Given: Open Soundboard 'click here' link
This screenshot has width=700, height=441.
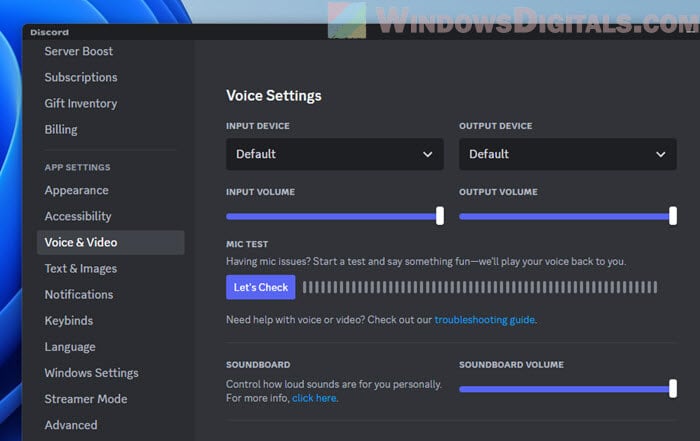Looking at the screenshot, I should coord(314,398).
